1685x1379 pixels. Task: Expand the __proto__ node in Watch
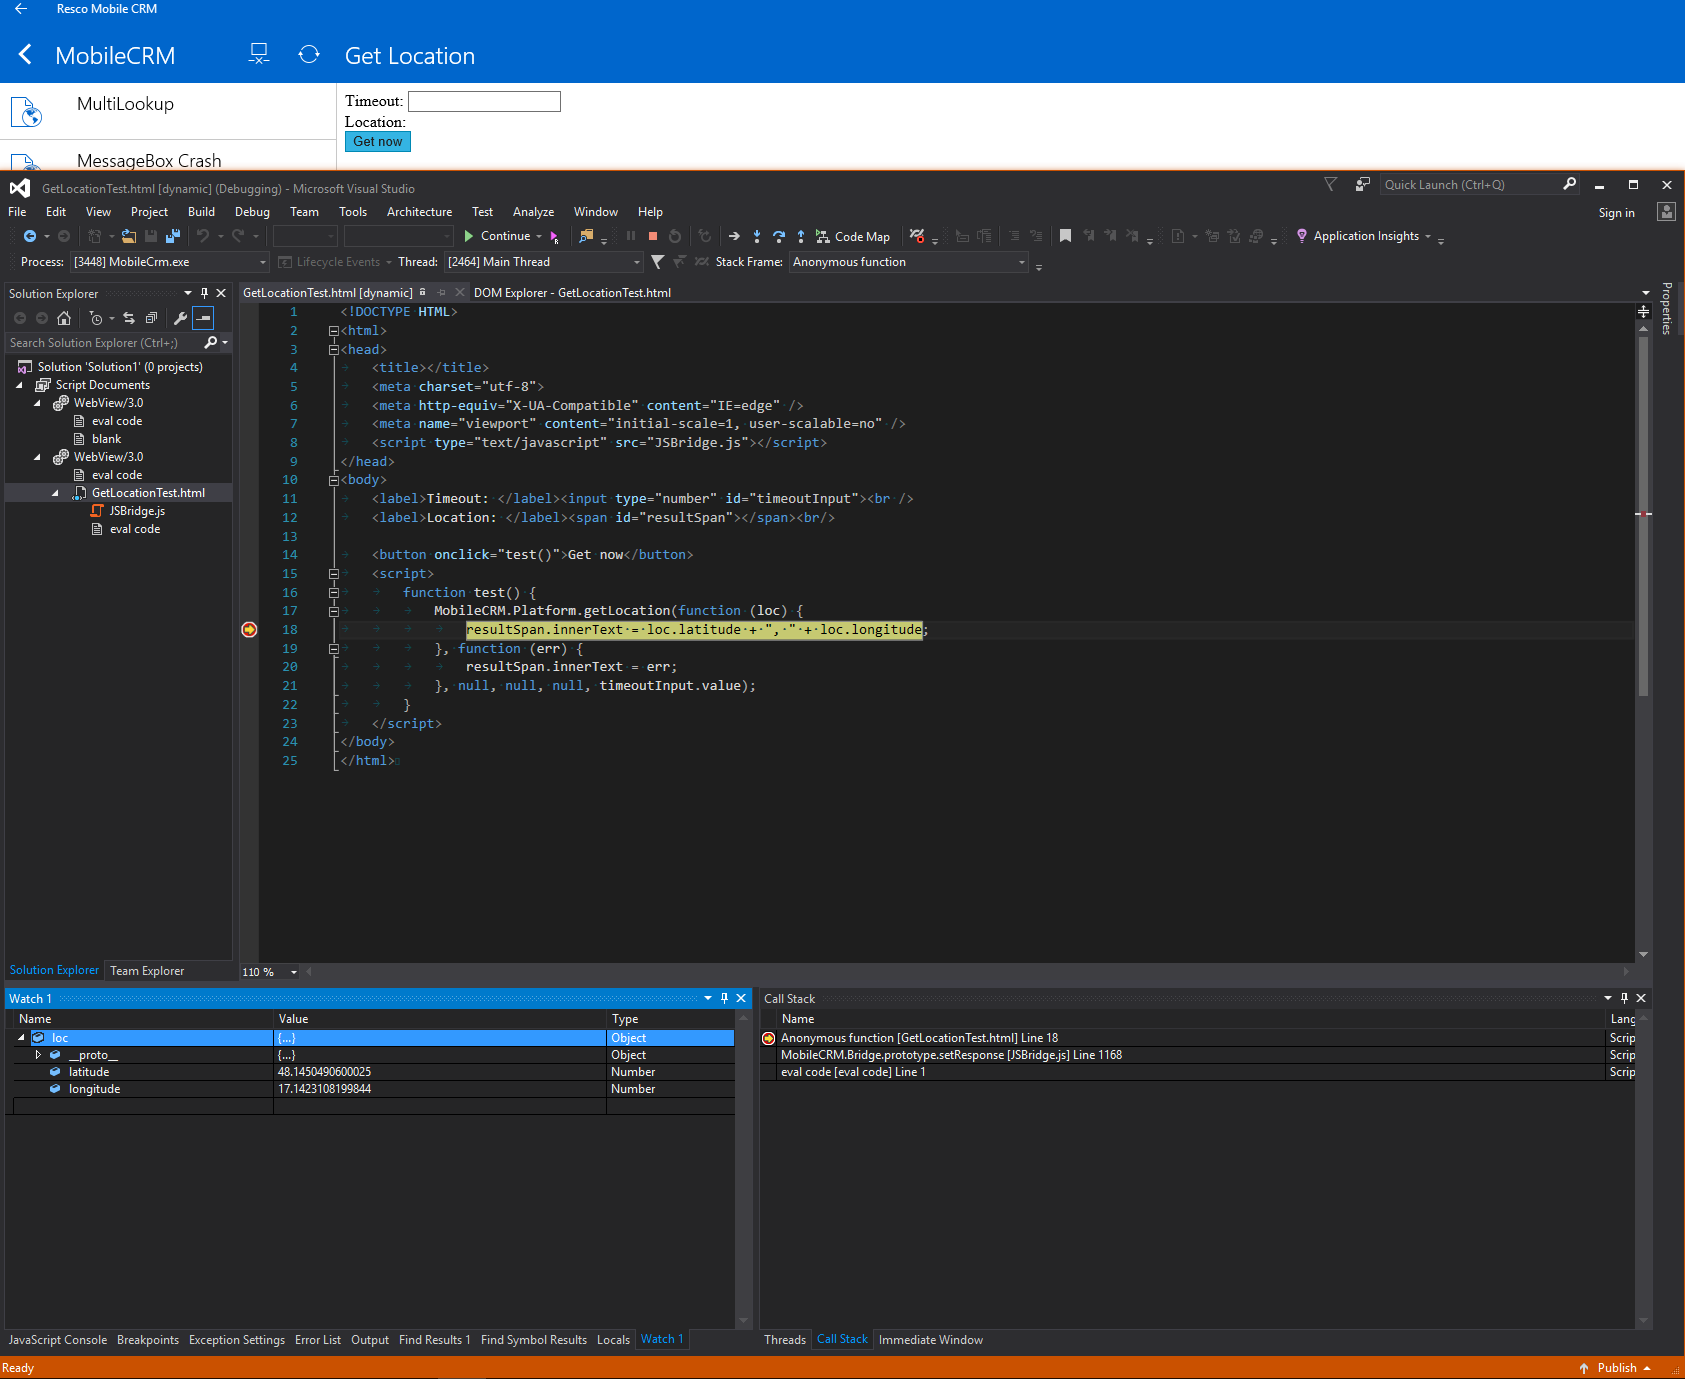(x=38, y=1055)
